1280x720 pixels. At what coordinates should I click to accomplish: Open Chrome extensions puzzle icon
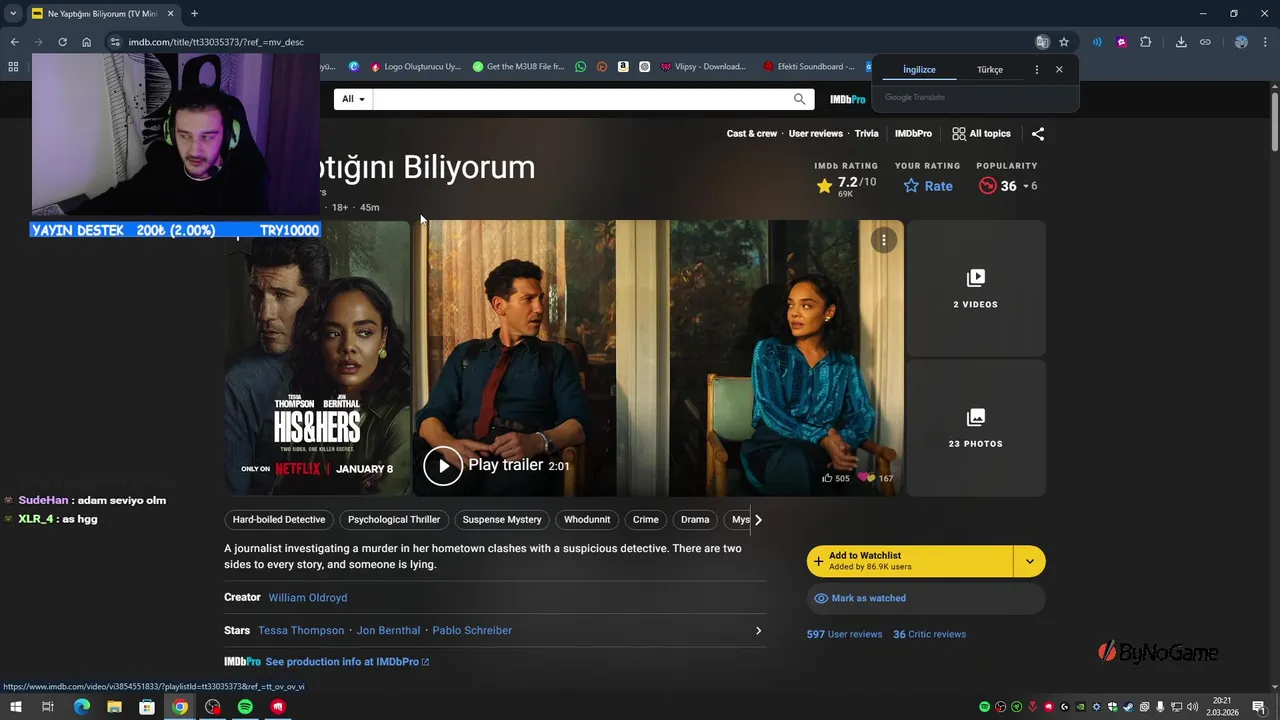(x=1146, y=42)
